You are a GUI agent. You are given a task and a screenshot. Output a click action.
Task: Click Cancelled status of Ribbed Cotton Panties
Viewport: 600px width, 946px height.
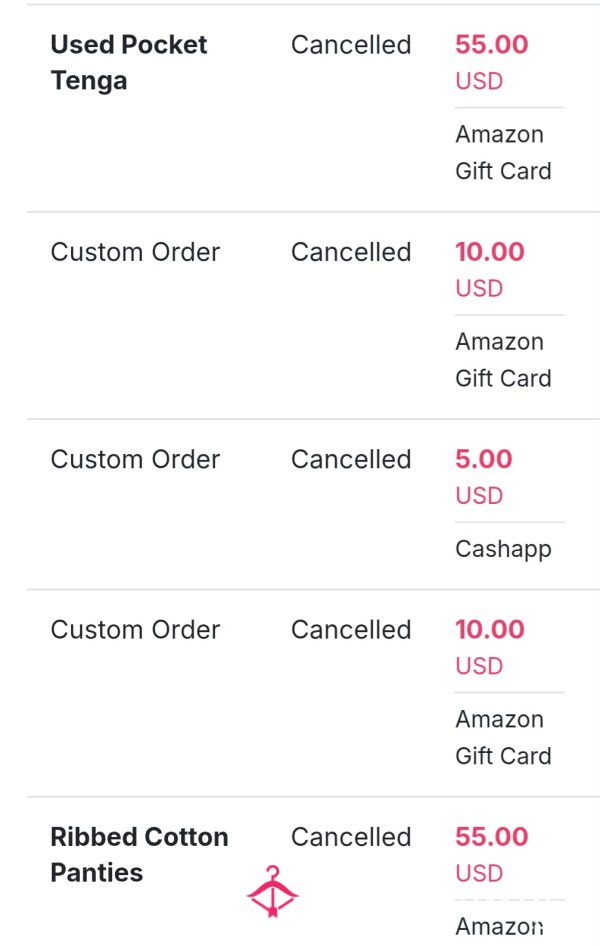point(351,837)
